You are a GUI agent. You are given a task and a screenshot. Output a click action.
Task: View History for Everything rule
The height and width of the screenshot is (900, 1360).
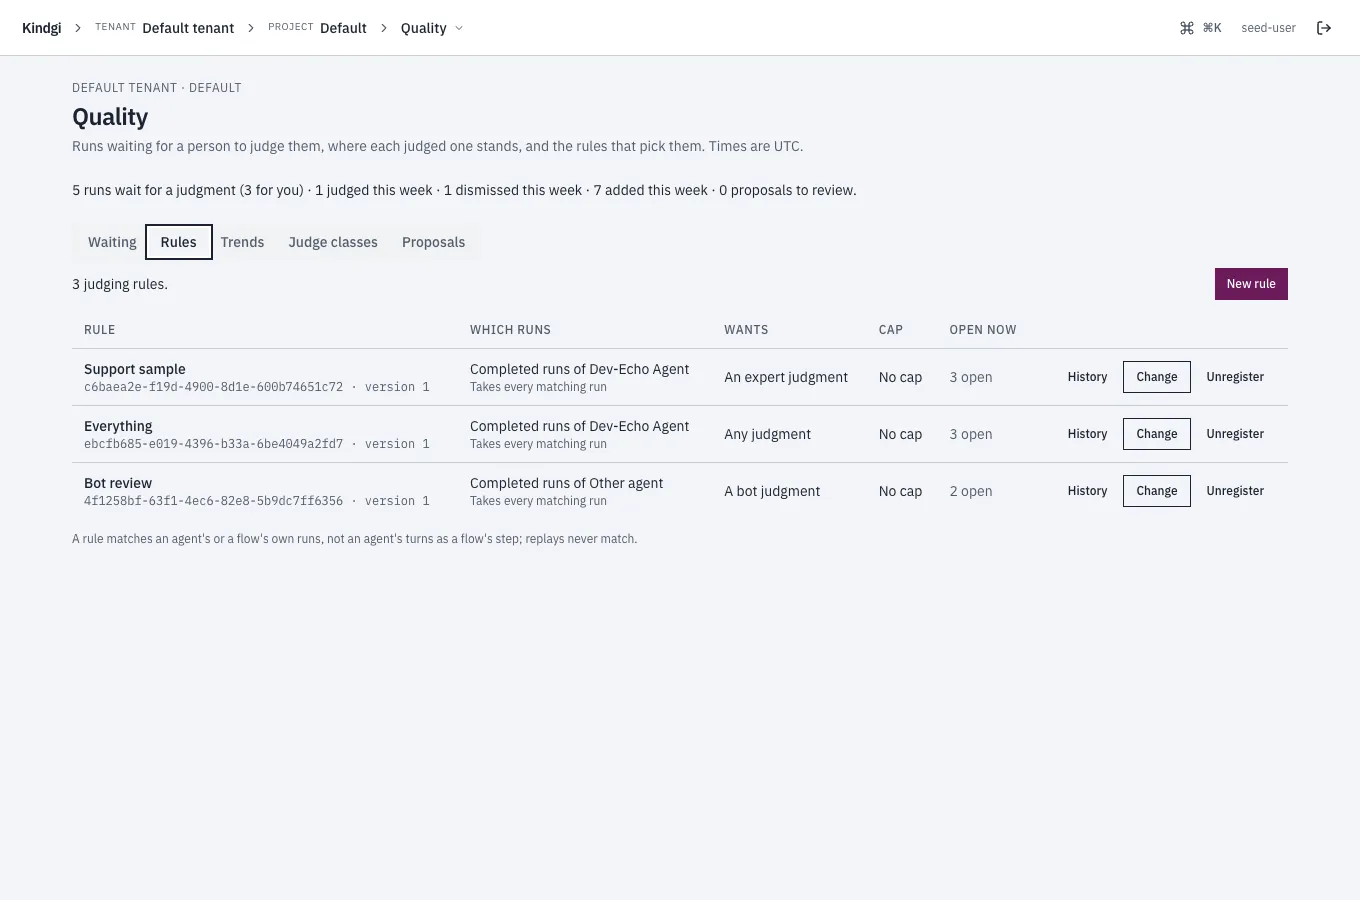click(x=1087, y=434)
